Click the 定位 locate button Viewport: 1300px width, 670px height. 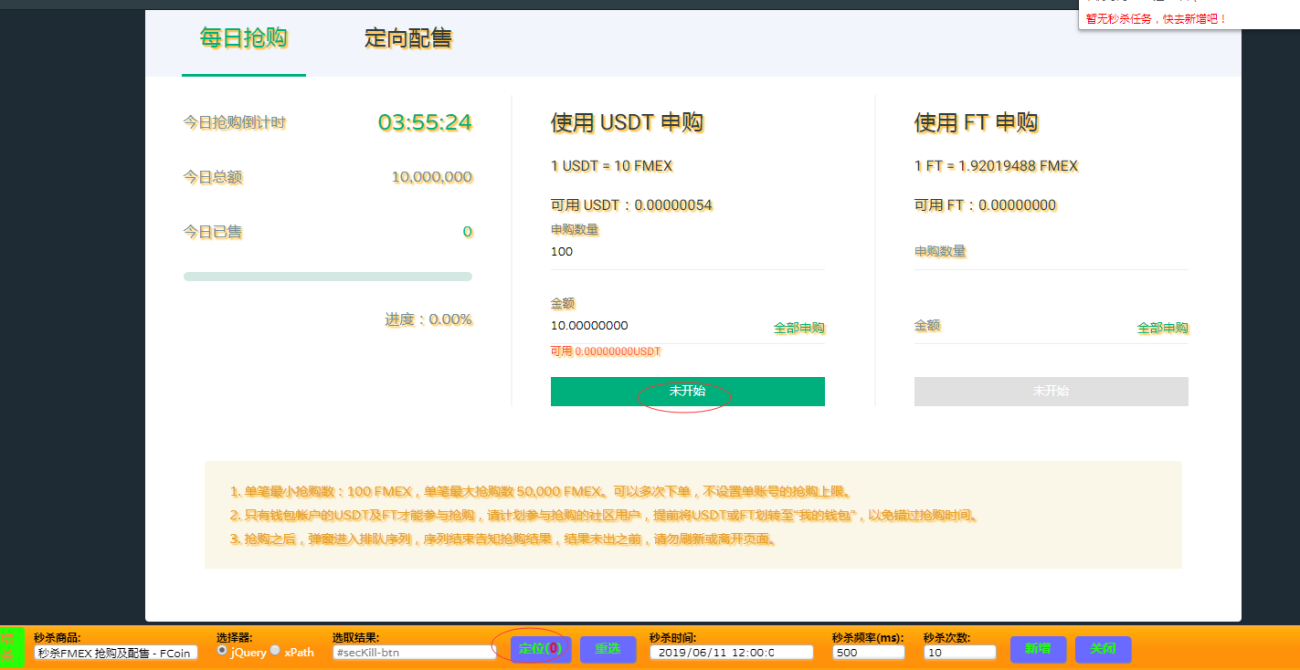(x=540, y=649)
